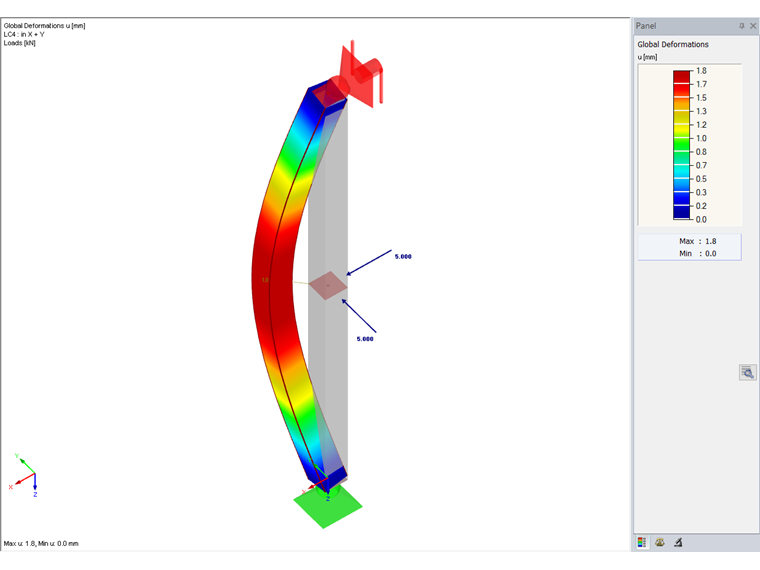760x570 pixels.
Task: Open the Color Scale tab in the panel
Action: point(642,542)
